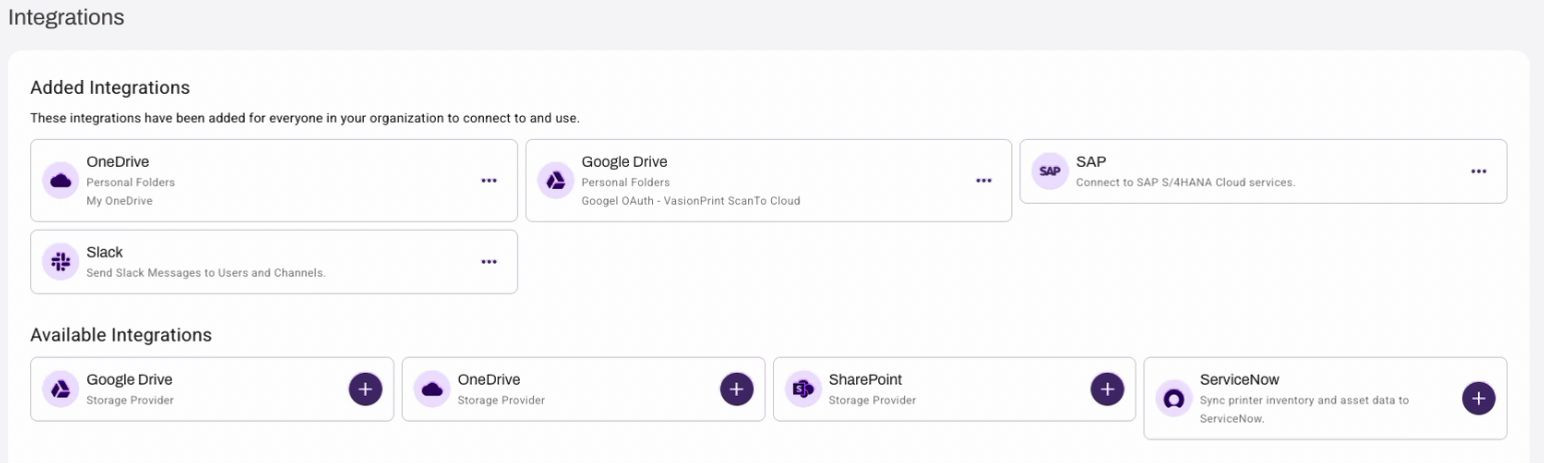Click the SAP logo icon

1049,171
